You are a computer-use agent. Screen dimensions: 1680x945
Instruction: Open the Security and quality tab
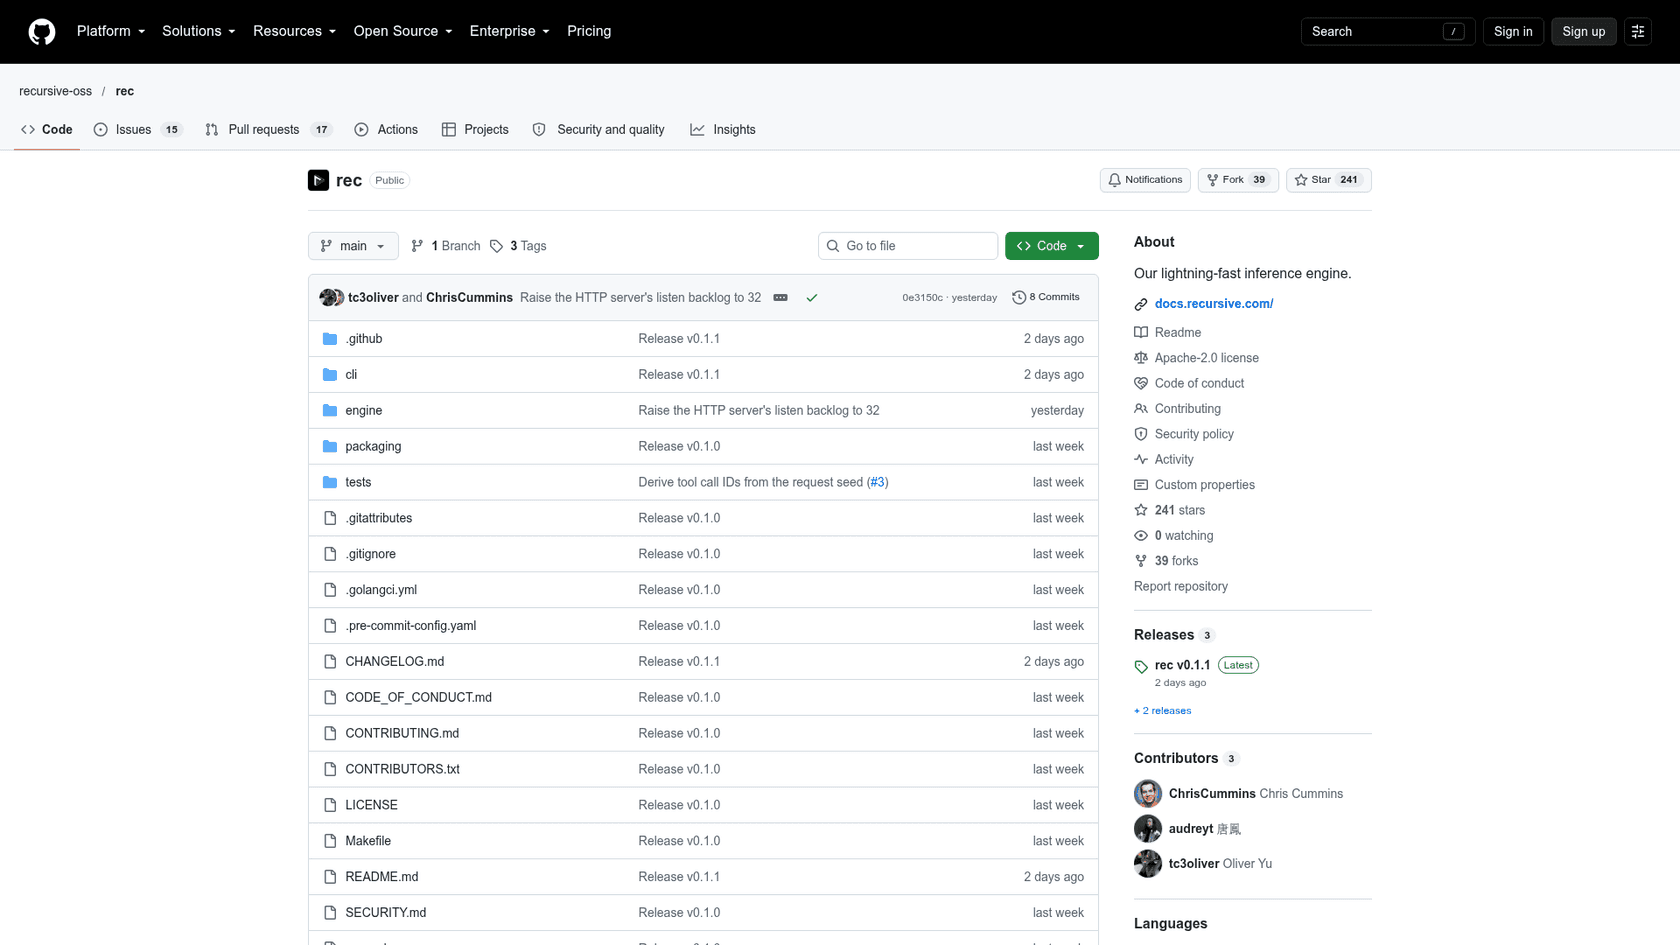pyautogui.click(x=599, y=130)
